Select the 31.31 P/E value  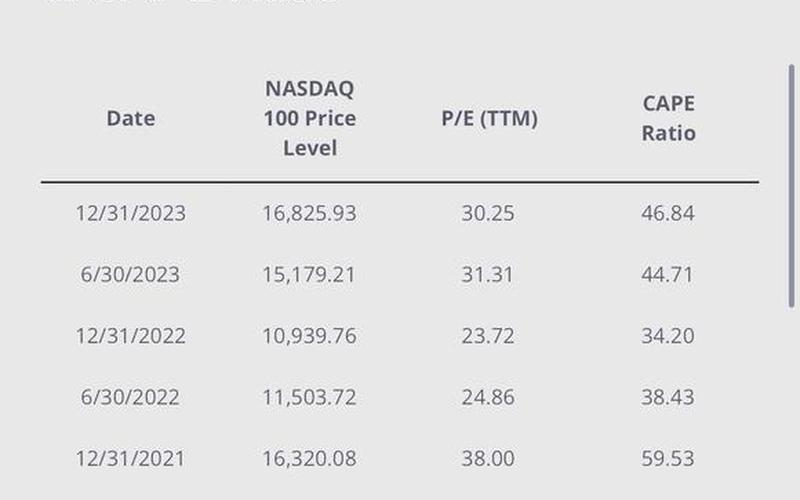click(488, 274)
